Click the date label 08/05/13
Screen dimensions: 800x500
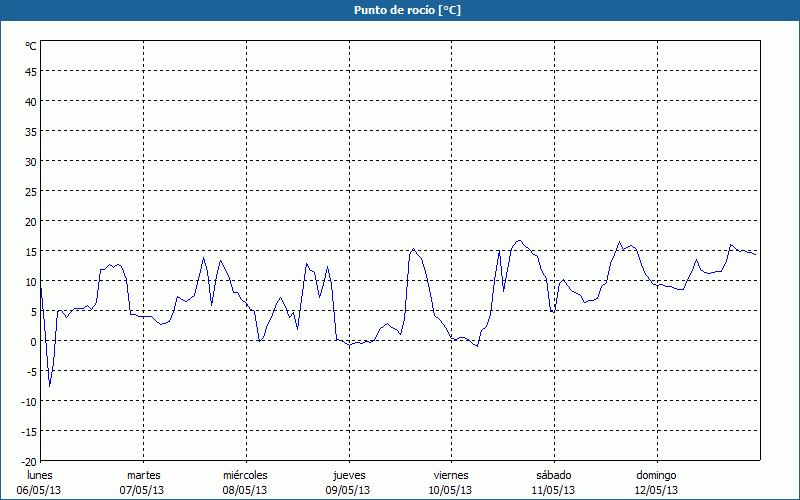click(x=245, y=490)
